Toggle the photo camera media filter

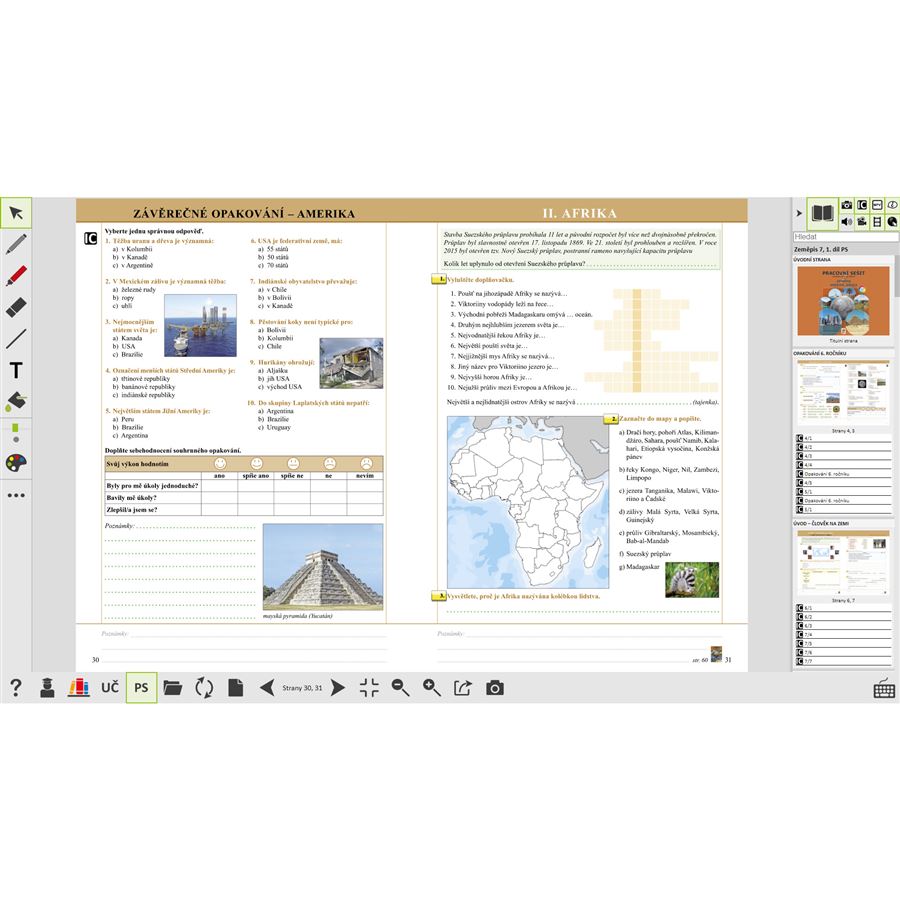[x=847, y=205]
